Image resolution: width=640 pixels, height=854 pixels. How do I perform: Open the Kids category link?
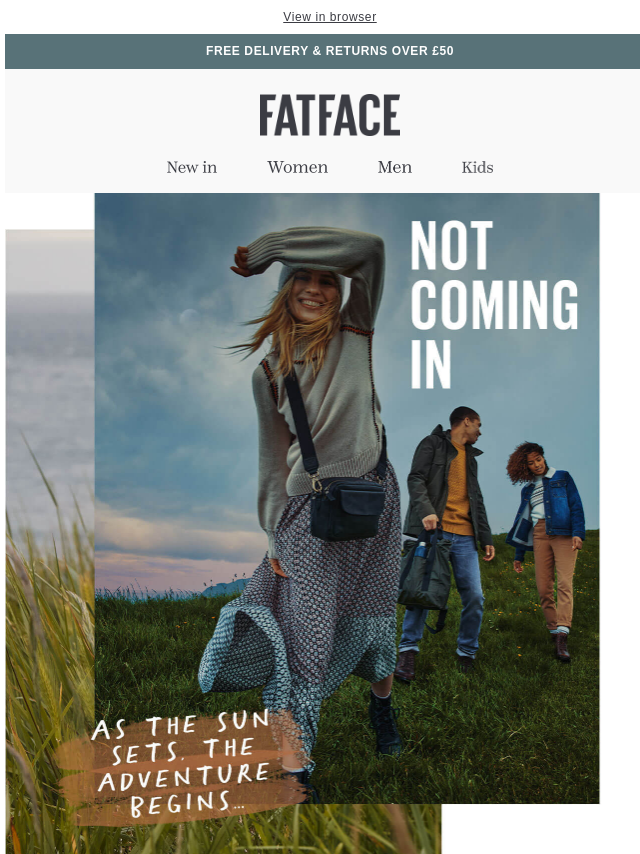click(478, 167)
